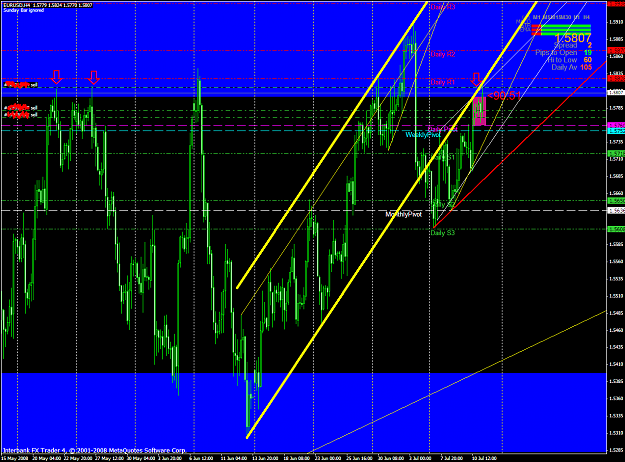The width and height of the screenshot is (625, 462).
Task: Click the Daily R1 pivot label
Action: [x=442, y=82]
